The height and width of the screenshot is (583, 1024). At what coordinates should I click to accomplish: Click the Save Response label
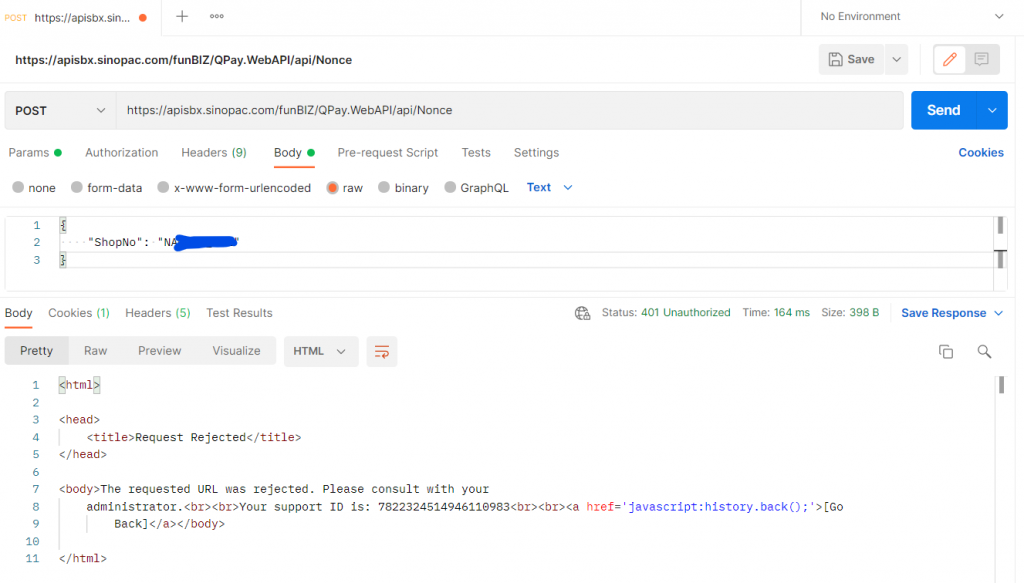944,313
